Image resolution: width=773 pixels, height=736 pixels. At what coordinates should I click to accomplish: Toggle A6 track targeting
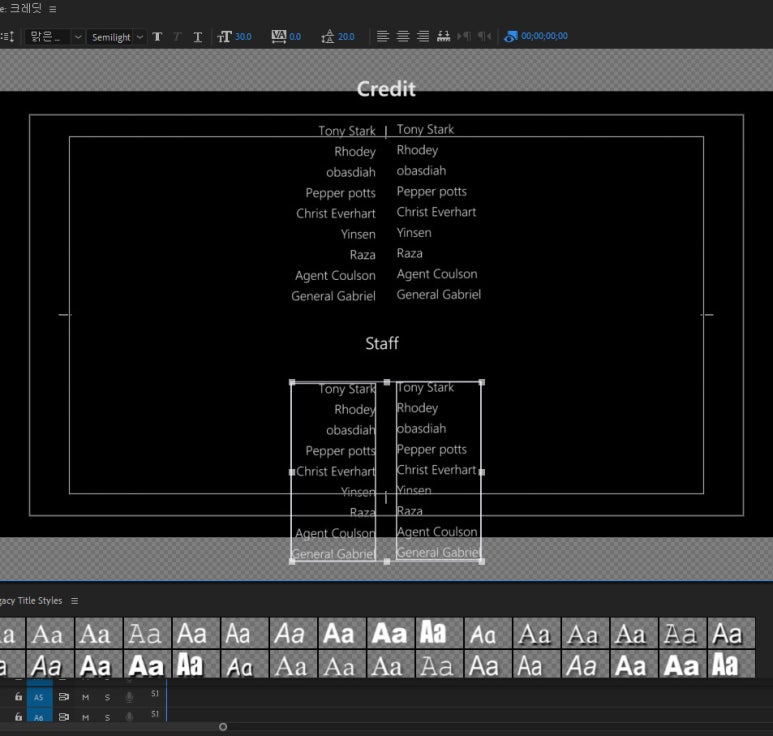point(39,716)
